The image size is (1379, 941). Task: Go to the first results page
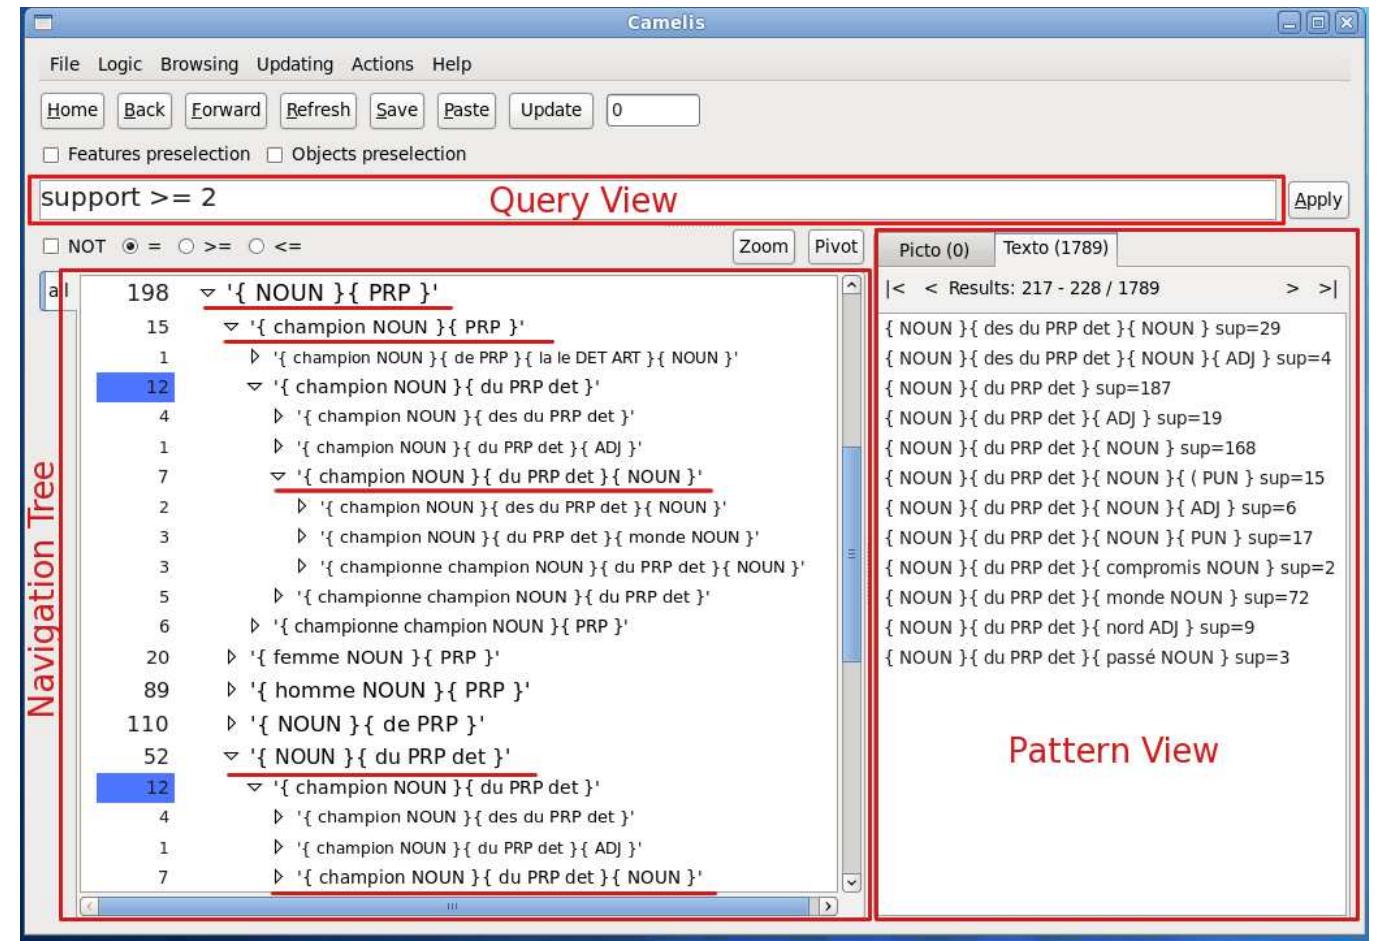895,289
